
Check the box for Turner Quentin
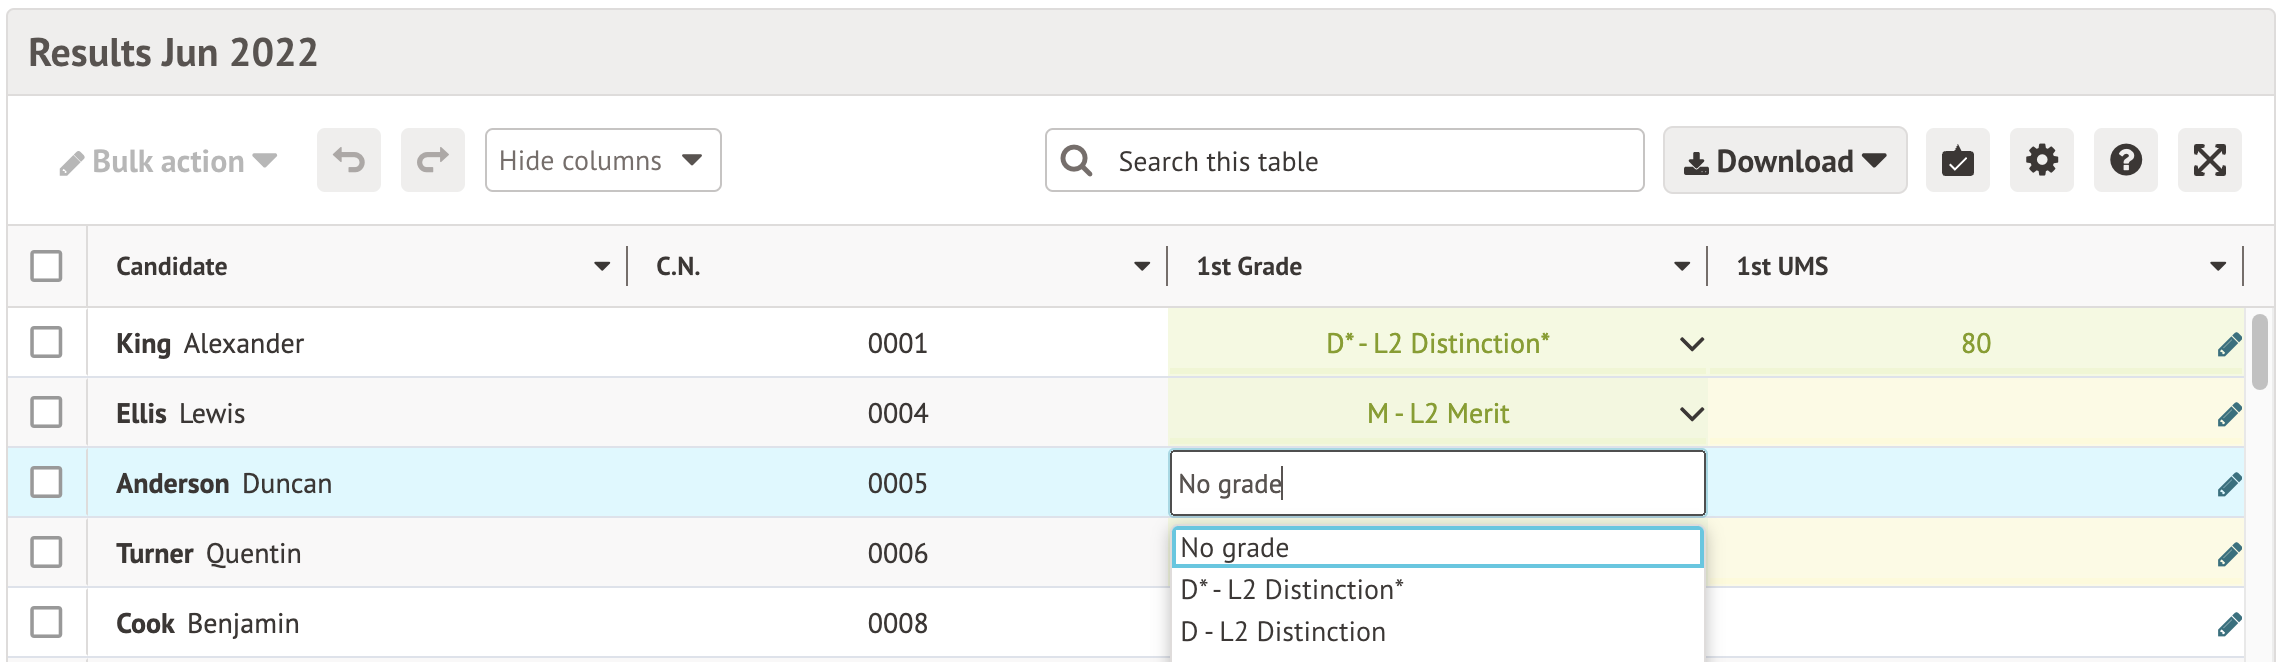(x=46, y=552)
